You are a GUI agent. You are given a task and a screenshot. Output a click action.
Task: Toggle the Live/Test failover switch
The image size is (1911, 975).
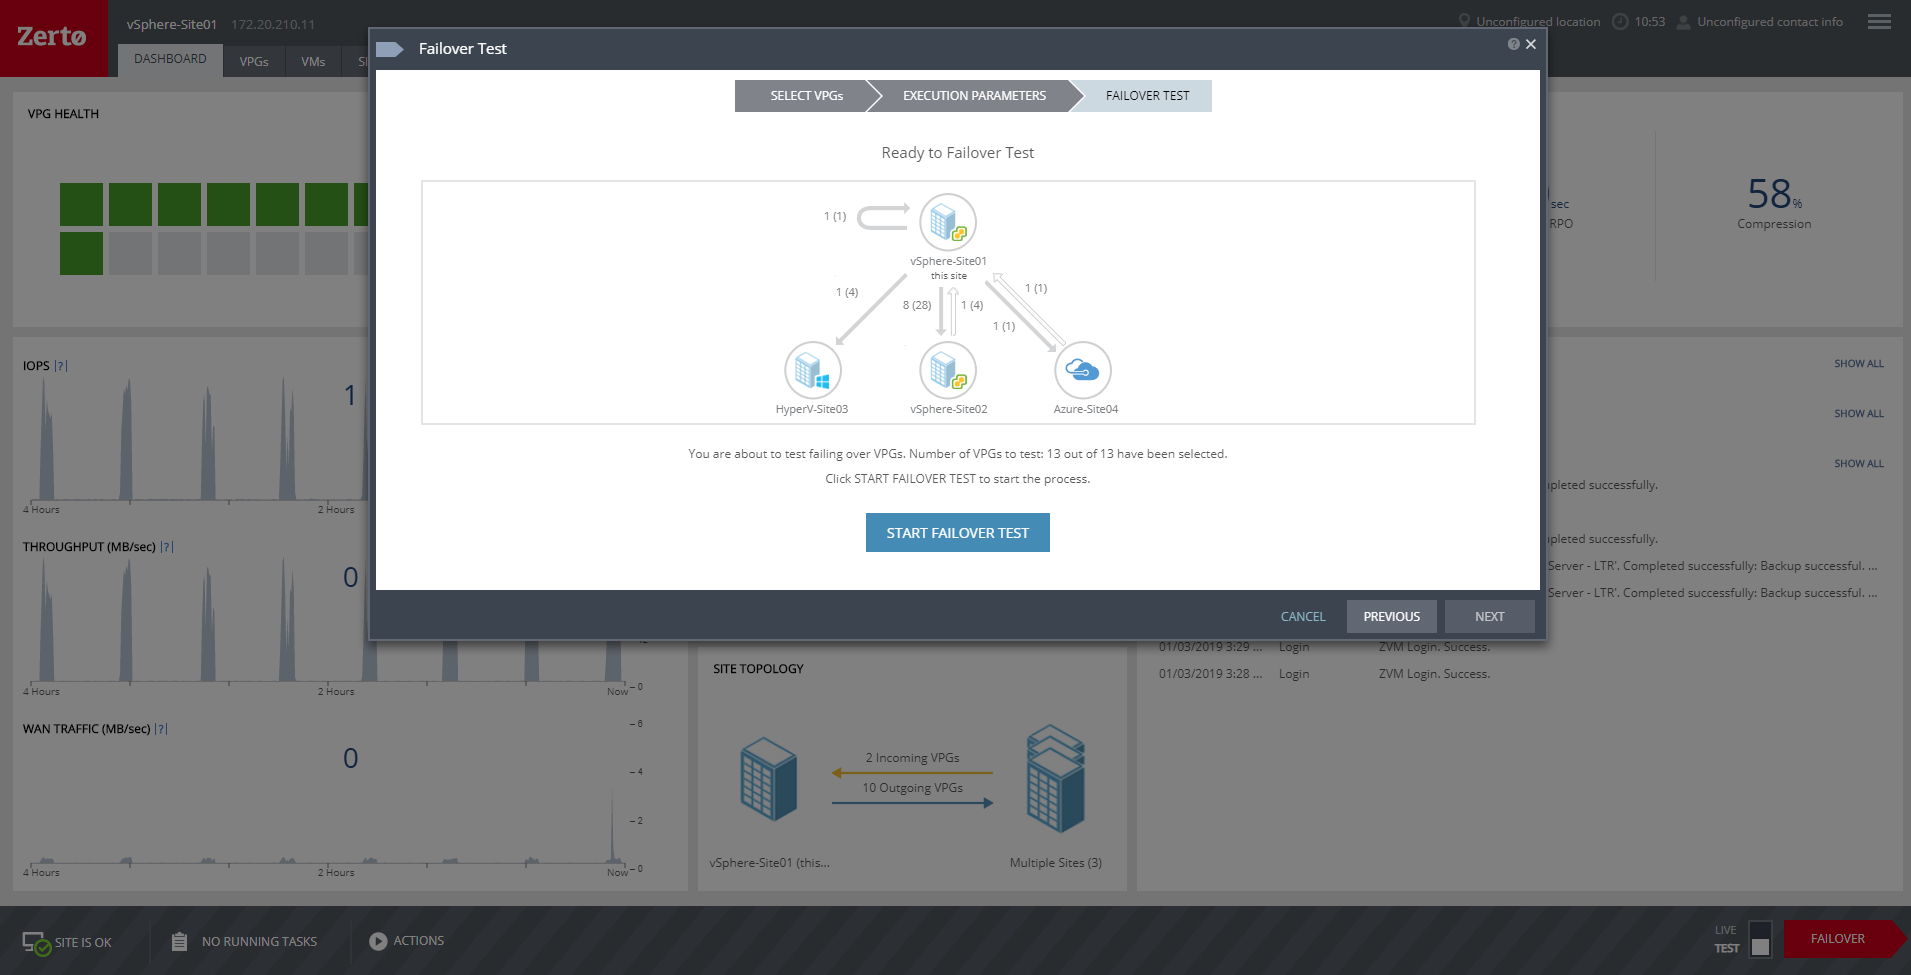[1760, 939]
